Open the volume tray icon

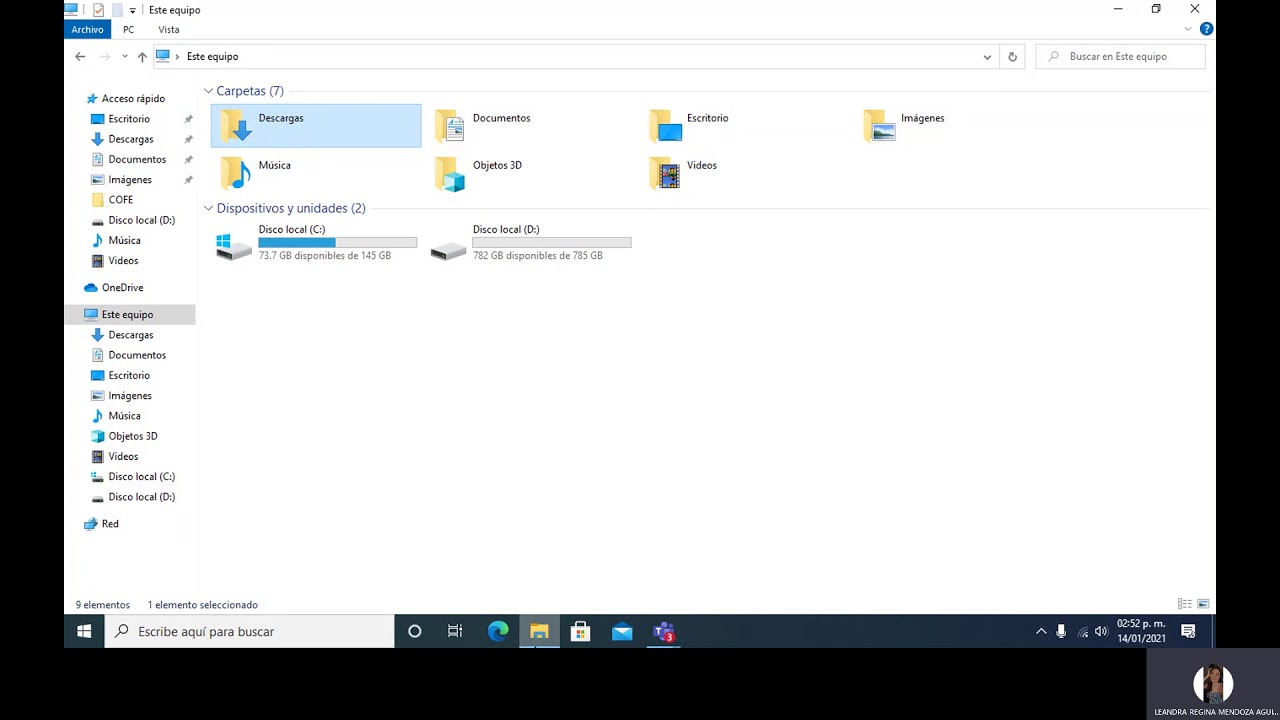(1101, 631)
